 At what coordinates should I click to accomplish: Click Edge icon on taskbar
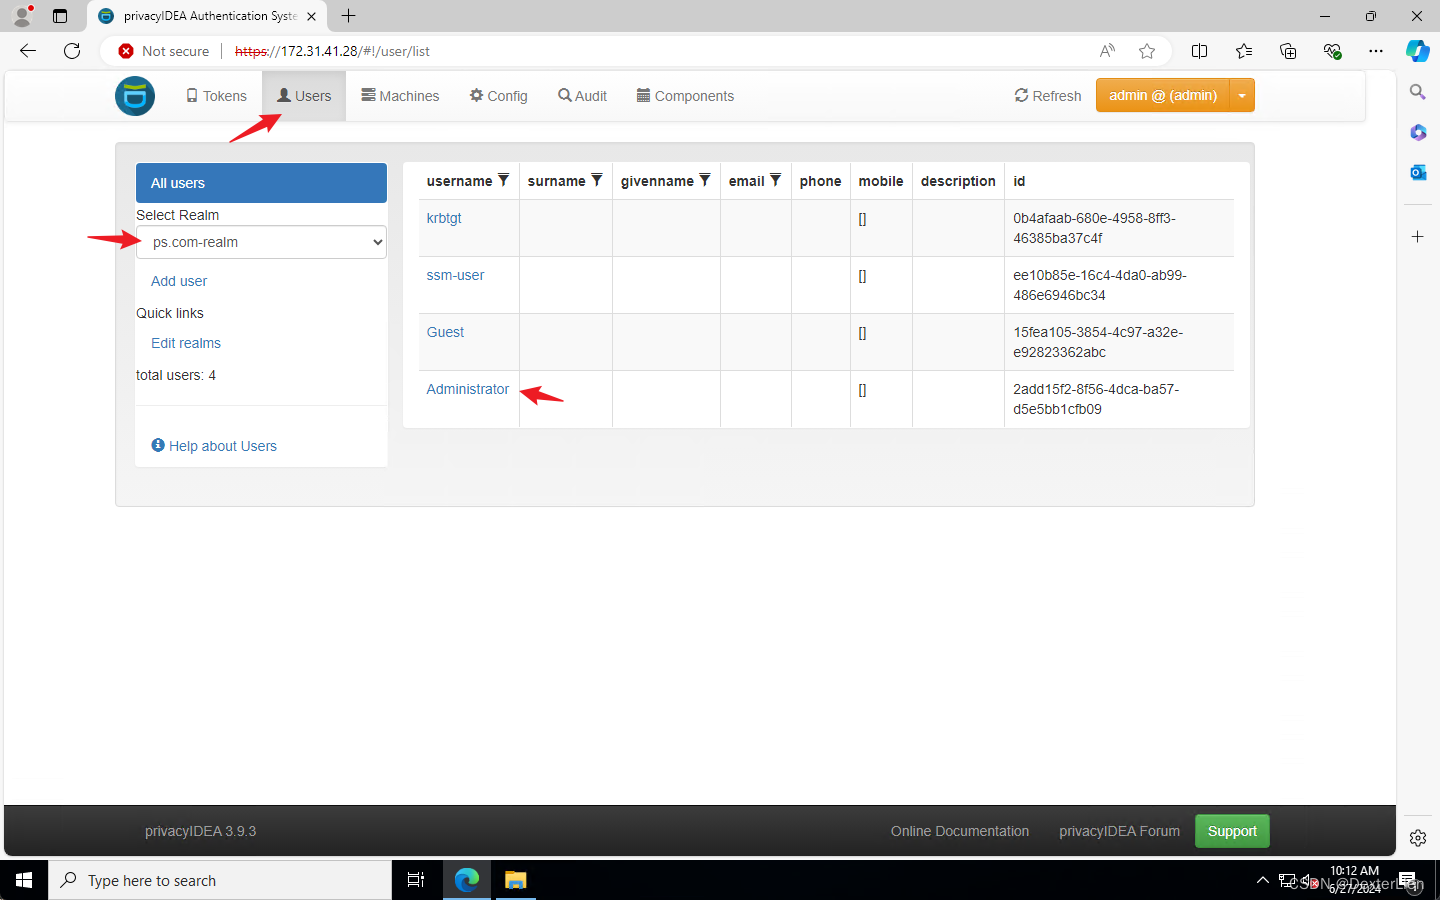(467, 880)
